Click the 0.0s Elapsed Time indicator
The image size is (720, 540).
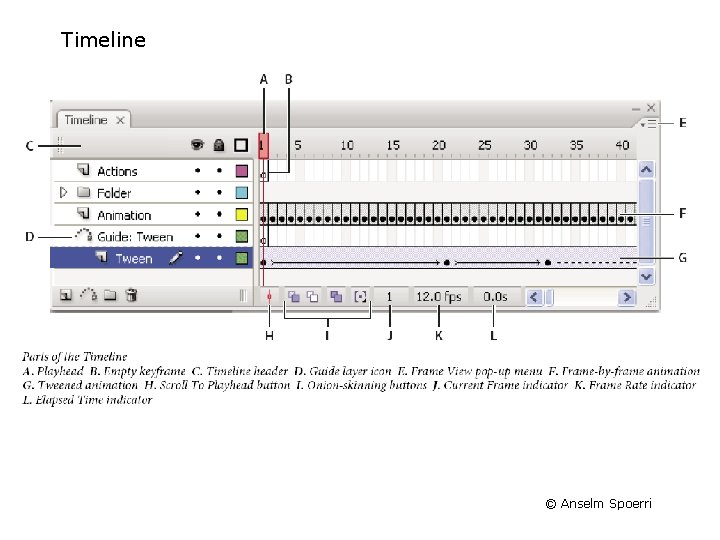coord(495,297)
